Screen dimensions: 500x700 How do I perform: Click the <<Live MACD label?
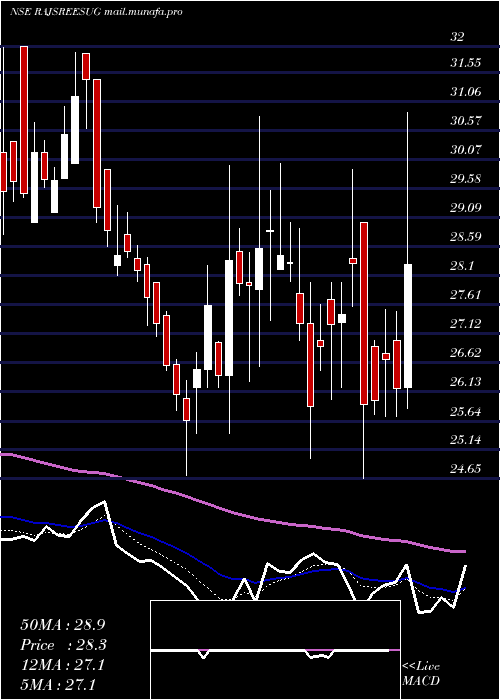click(x=421, y=674)
